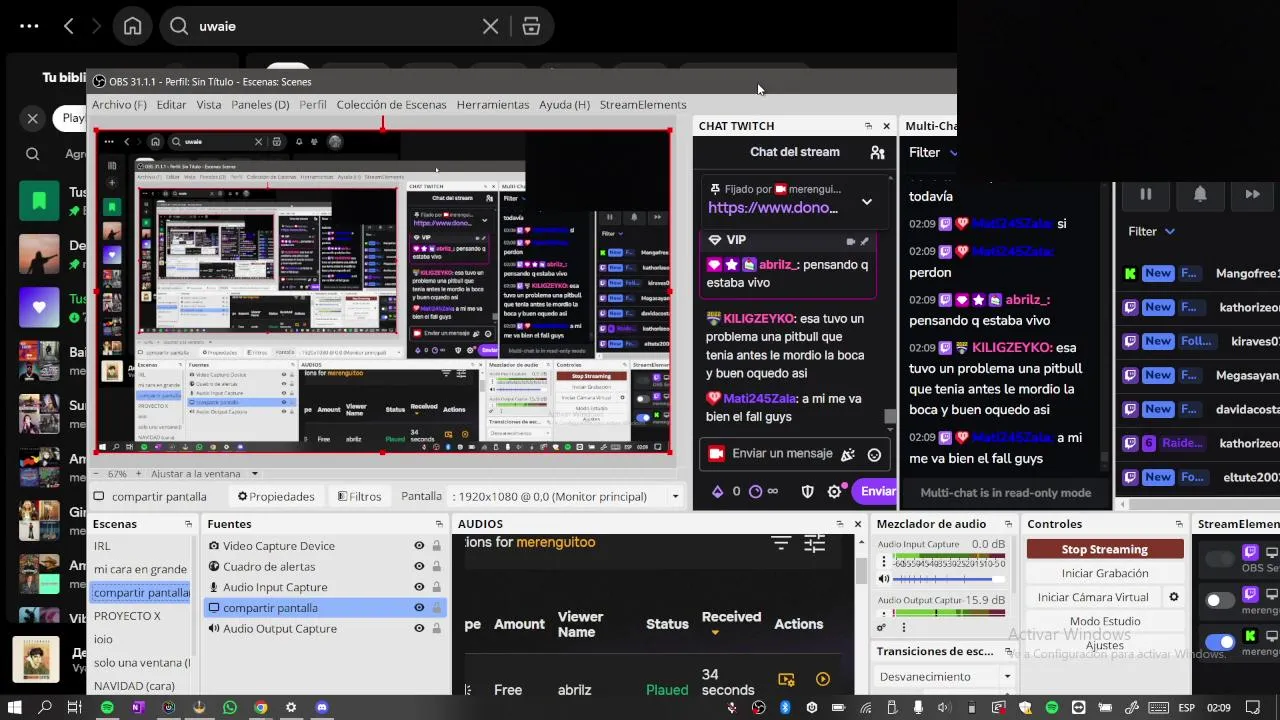
Task: Open the chat community users icon
Action: coord(877,153)
